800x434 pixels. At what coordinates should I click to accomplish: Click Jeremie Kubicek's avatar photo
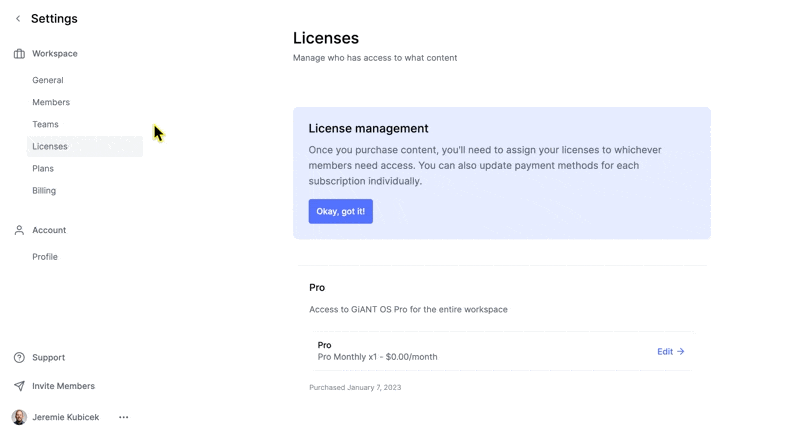pos(19,417)
